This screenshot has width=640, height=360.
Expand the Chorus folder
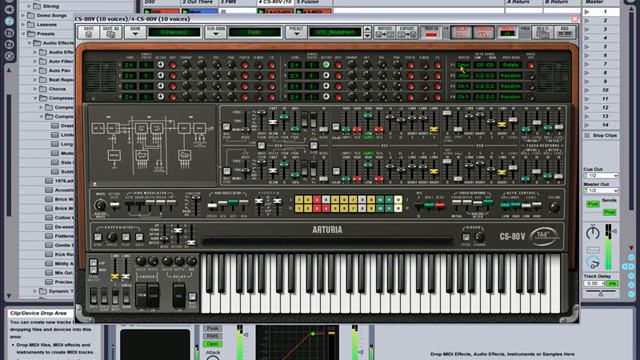pos(36,89)
